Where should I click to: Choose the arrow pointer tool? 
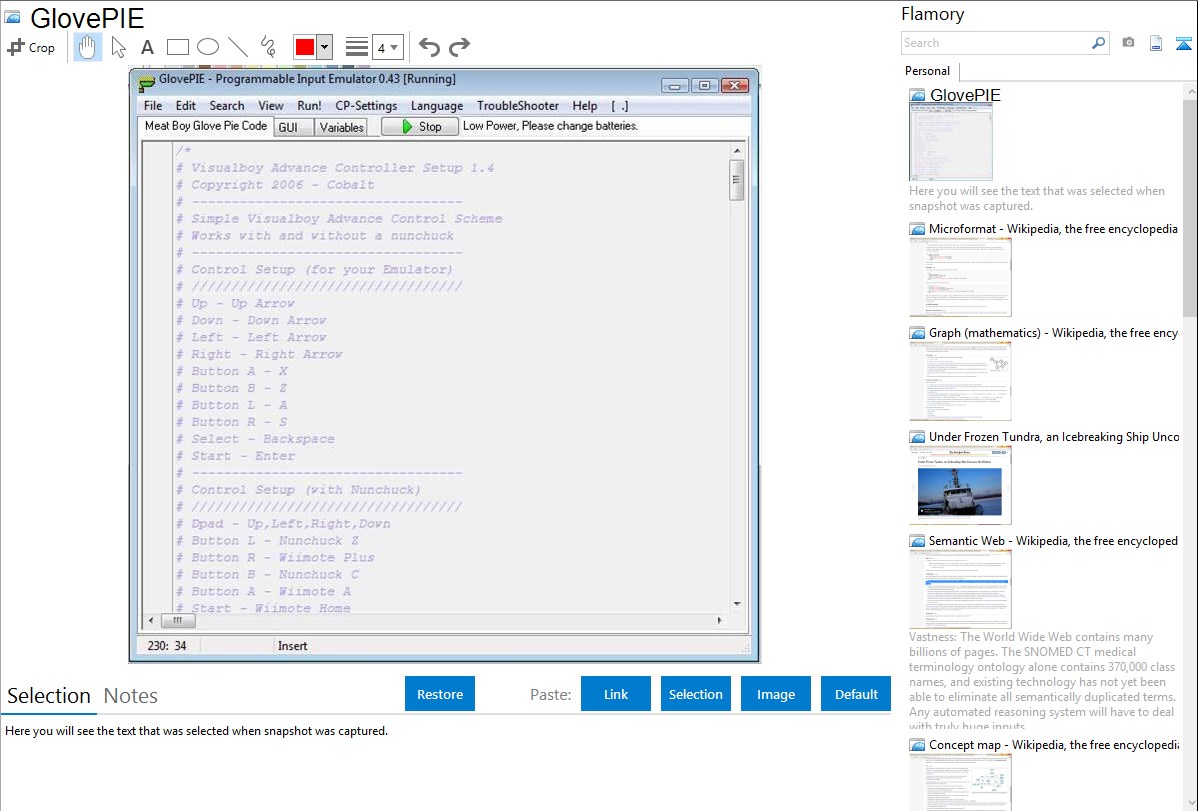point(118,47)
